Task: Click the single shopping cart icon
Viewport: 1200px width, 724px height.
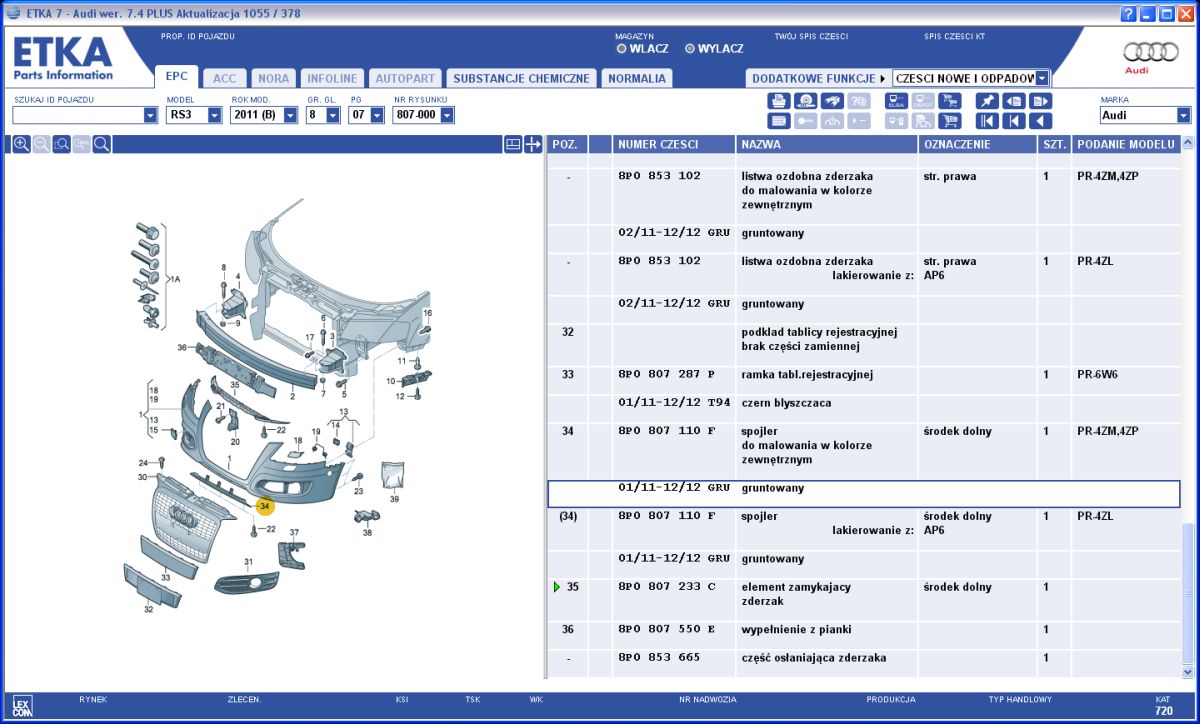Action: click(x=950, y=121)
